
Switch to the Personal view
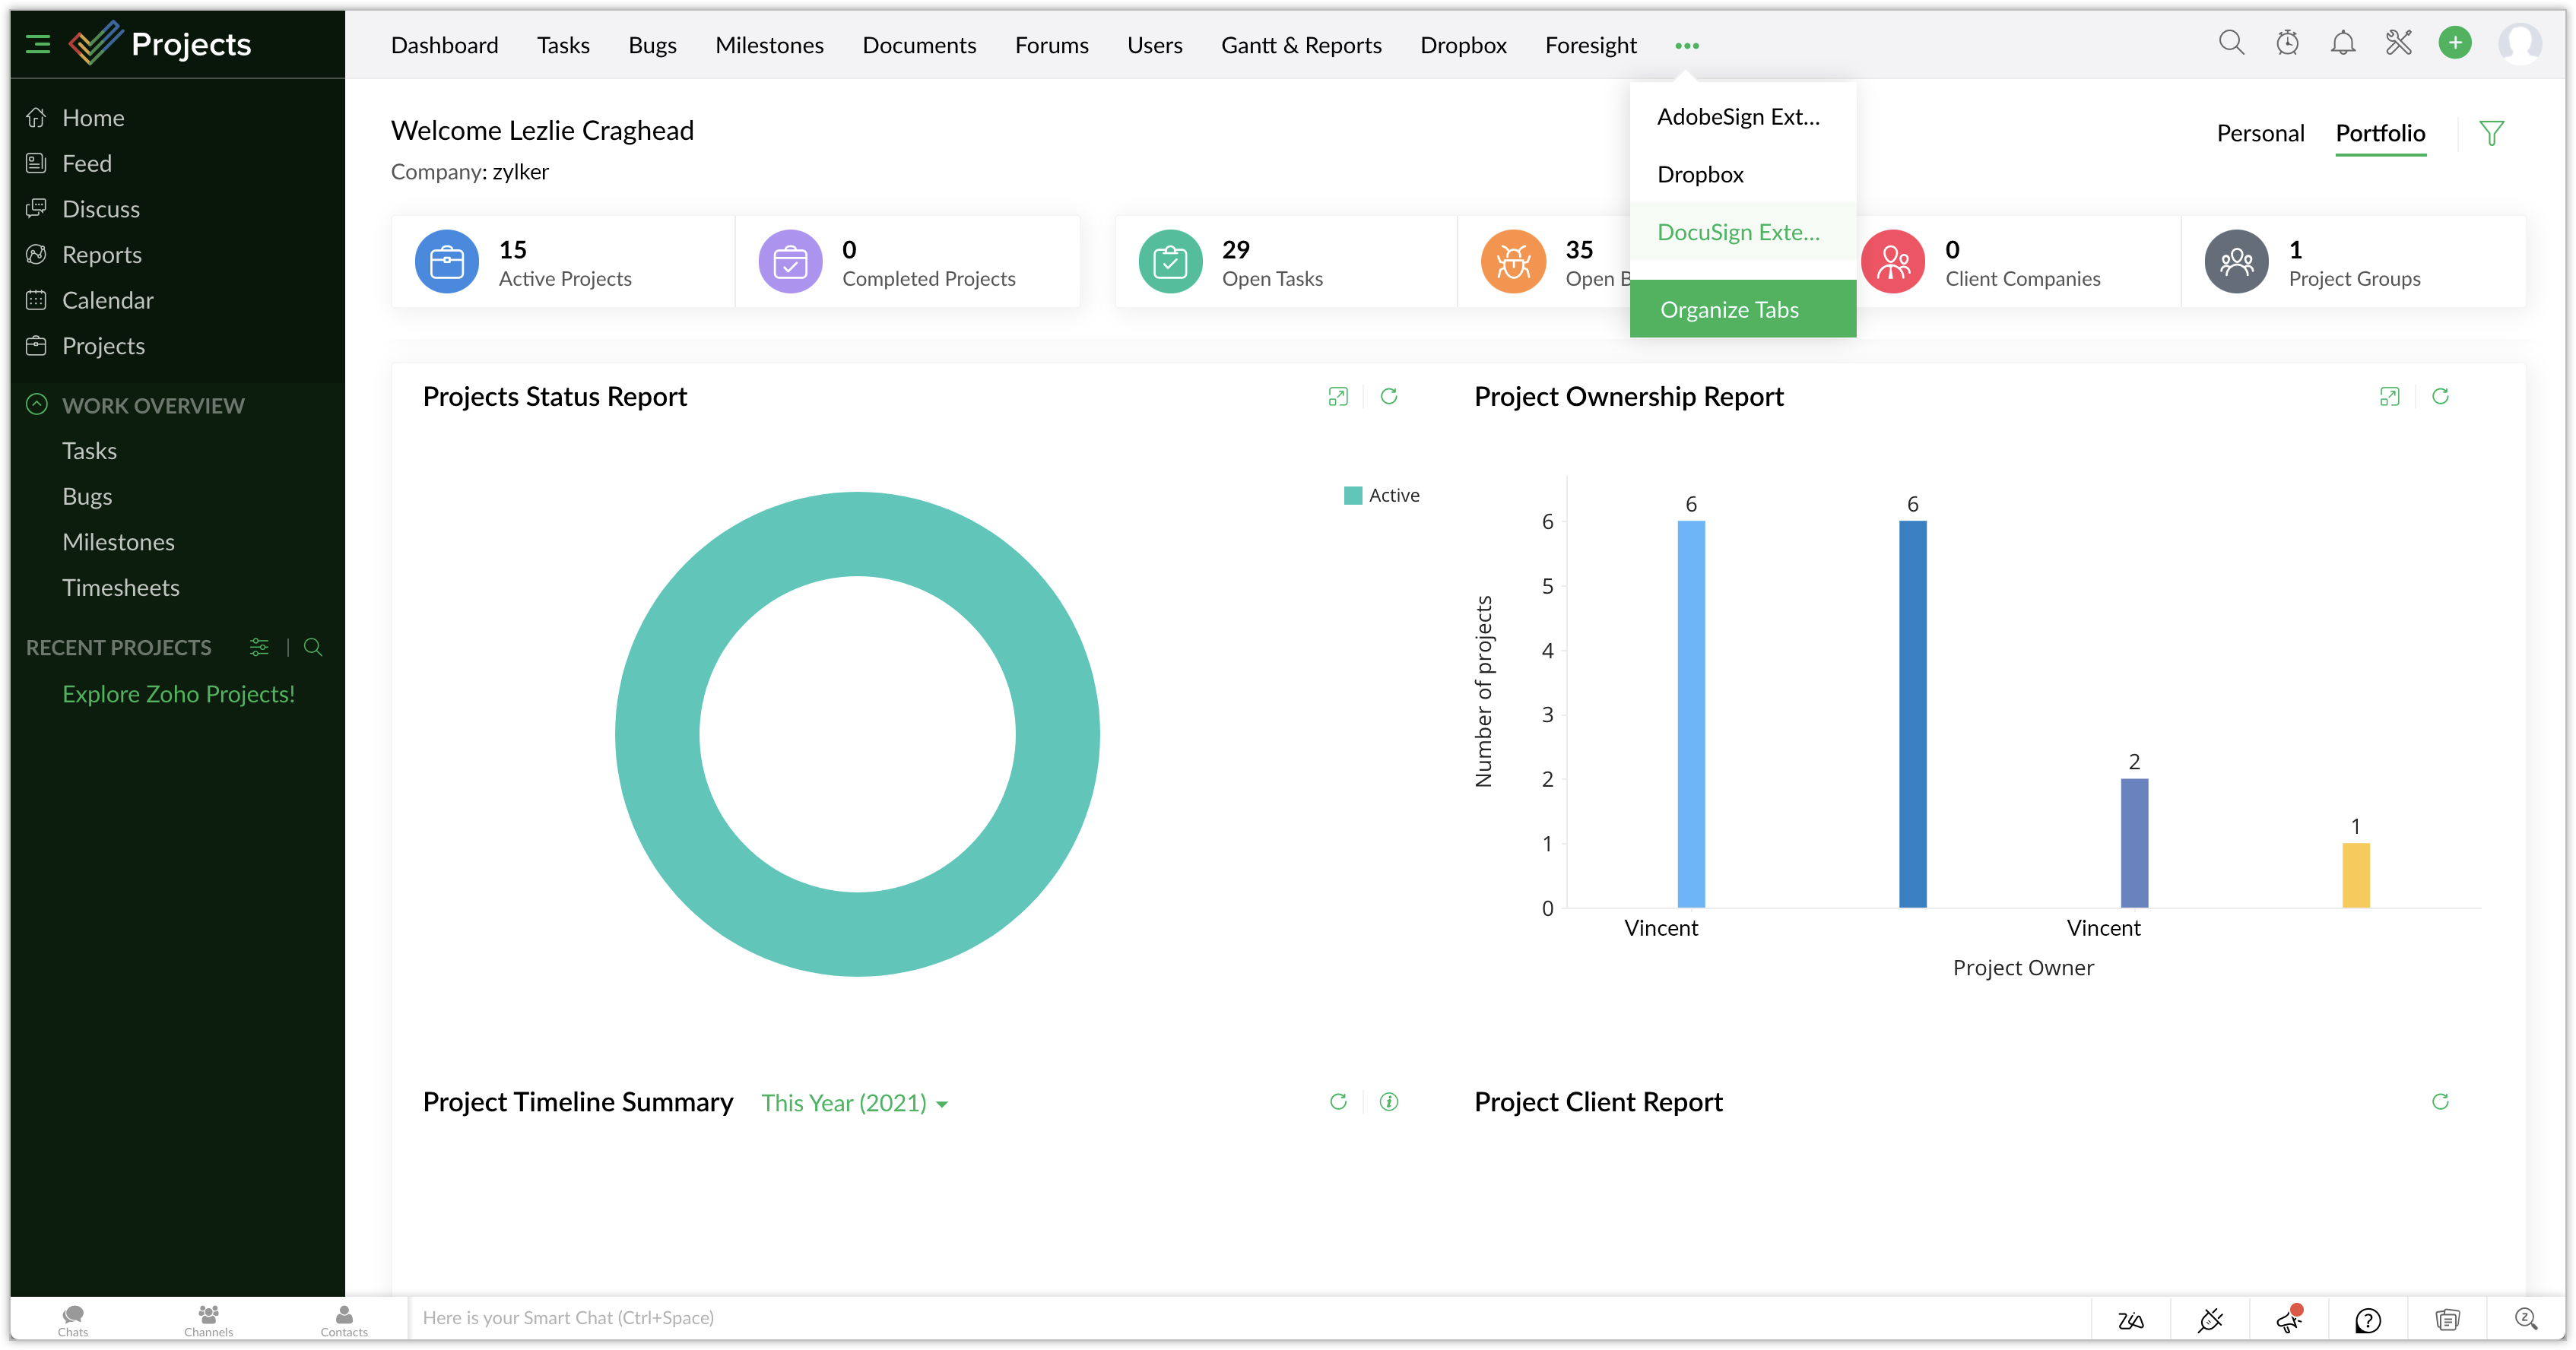[2260, 133]
